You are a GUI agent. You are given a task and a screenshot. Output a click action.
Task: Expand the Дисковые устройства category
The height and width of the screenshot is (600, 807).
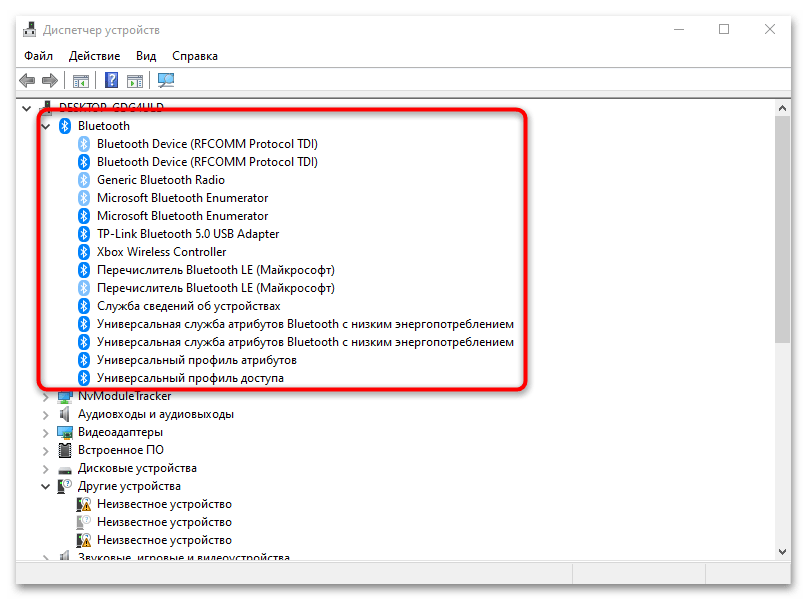click(45, 469)
